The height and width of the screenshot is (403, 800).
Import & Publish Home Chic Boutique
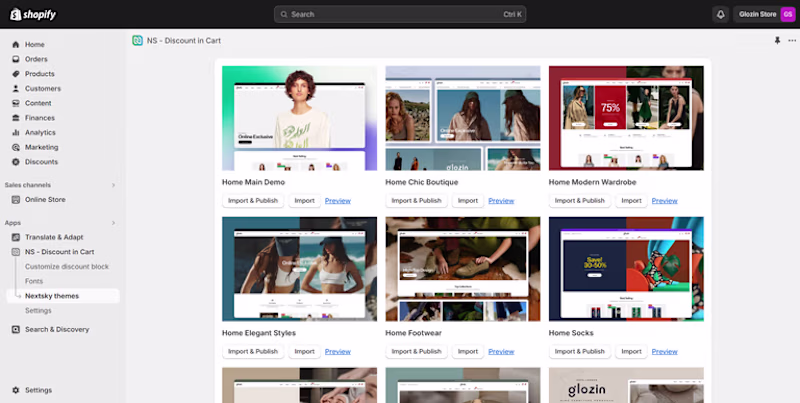click(x=416, y=201)
